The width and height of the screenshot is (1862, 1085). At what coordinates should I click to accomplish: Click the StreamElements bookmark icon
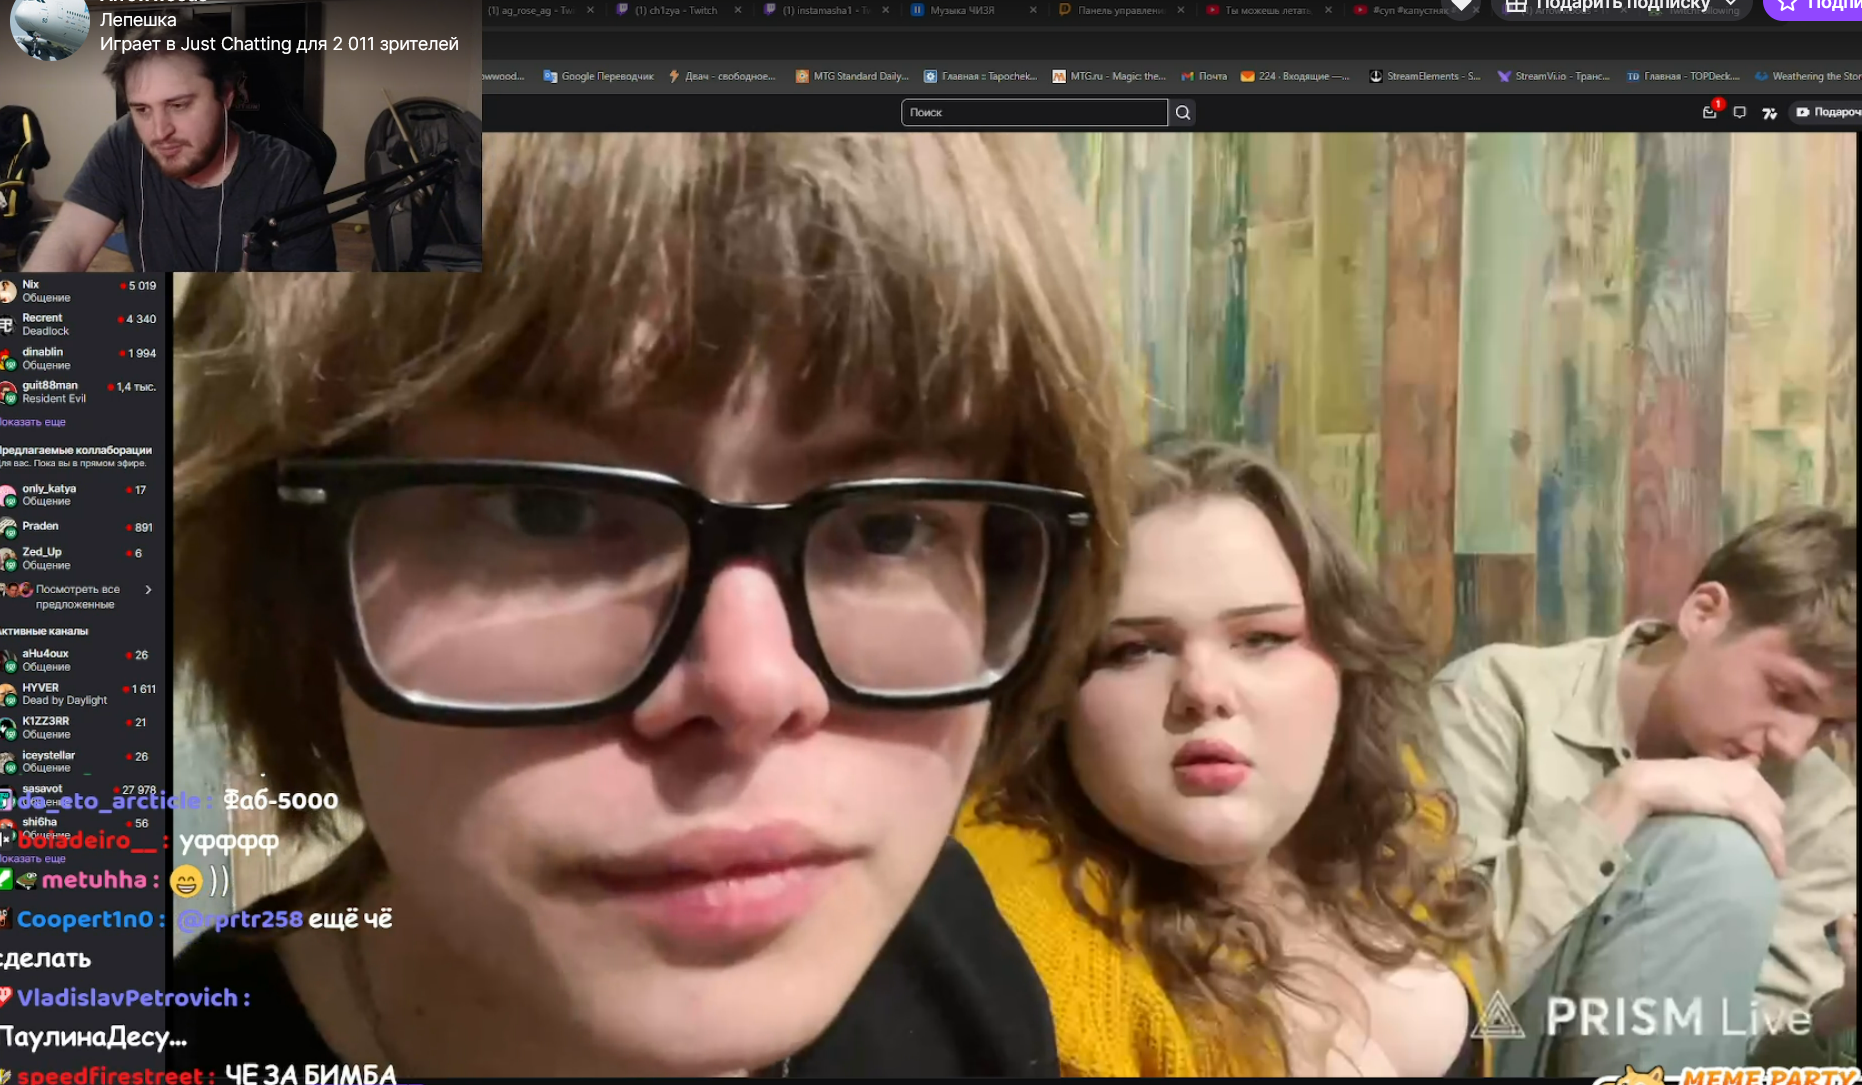1376,76
